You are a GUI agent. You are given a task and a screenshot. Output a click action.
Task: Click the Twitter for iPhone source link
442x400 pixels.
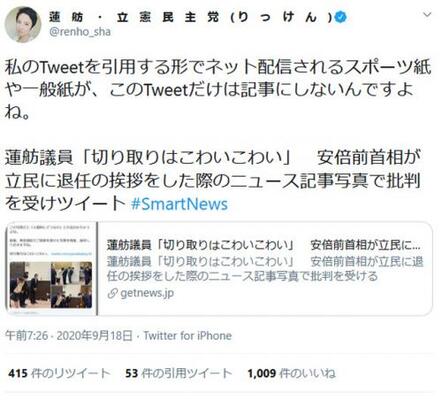click(188, 336)
